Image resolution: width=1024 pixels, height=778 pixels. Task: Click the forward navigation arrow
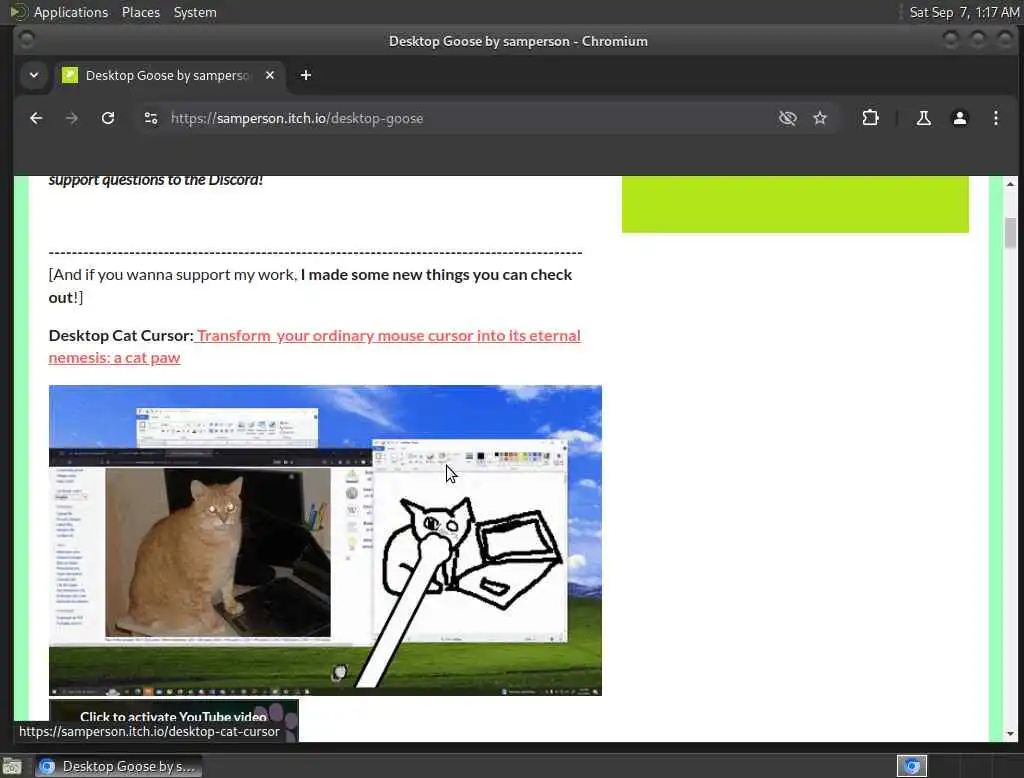coord(72,118)
